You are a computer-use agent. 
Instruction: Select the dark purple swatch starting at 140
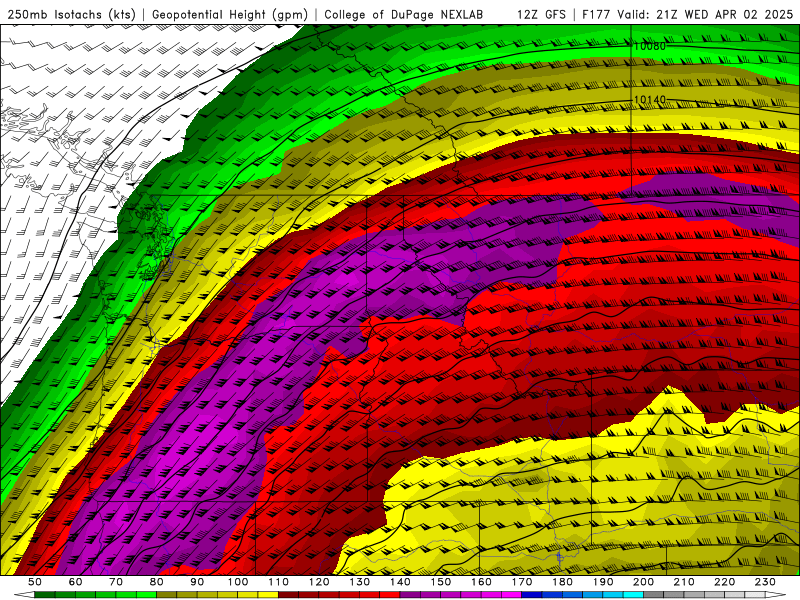tap(410, 594)
